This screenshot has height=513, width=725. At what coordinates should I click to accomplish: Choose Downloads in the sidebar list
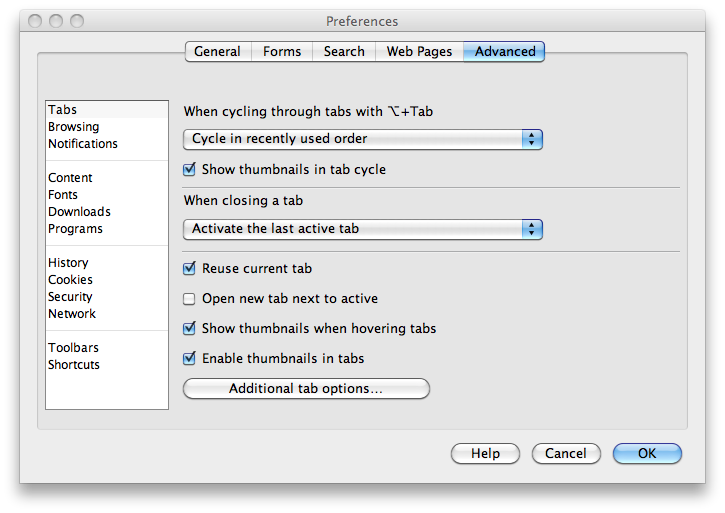pos(79,212)
